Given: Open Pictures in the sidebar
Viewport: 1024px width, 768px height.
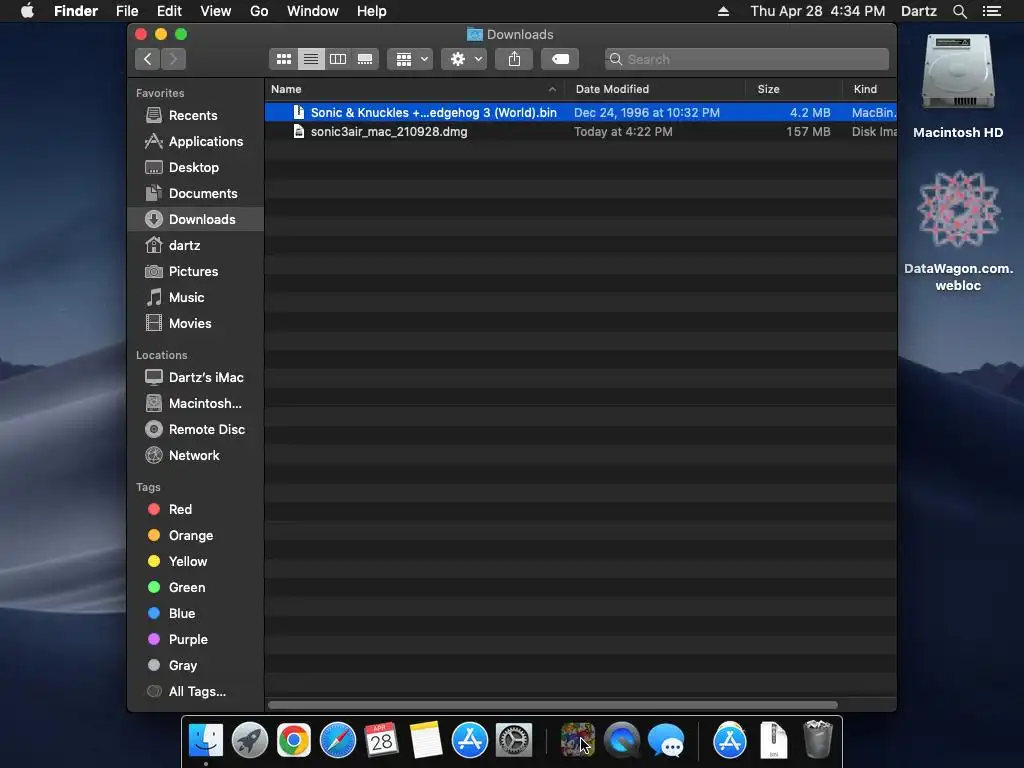Looking at the screenshot, I should [x=195, y=272].
